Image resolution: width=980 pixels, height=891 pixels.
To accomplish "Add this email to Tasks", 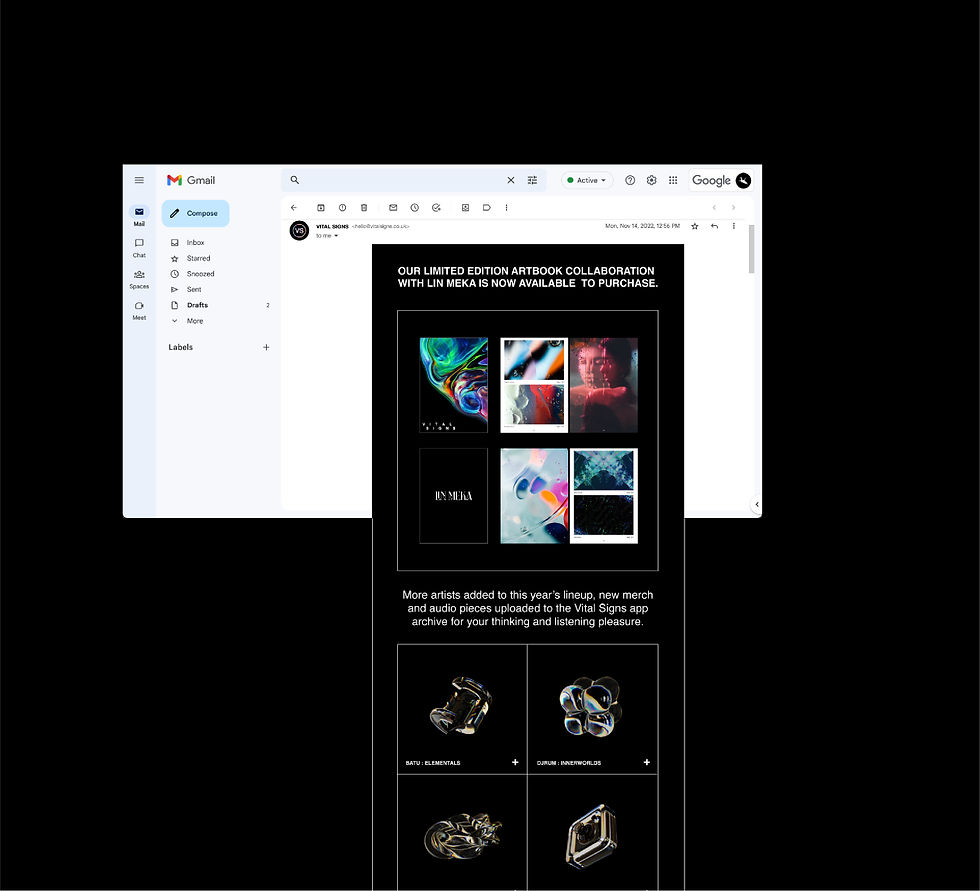I will 436,207.
